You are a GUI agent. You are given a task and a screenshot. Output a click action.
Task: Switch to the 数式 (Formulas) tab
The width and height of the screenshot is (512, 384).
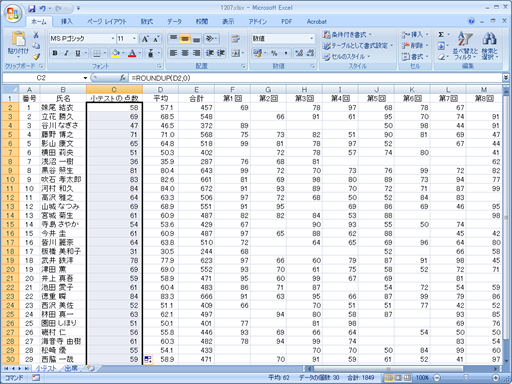[x=147, y=22]
